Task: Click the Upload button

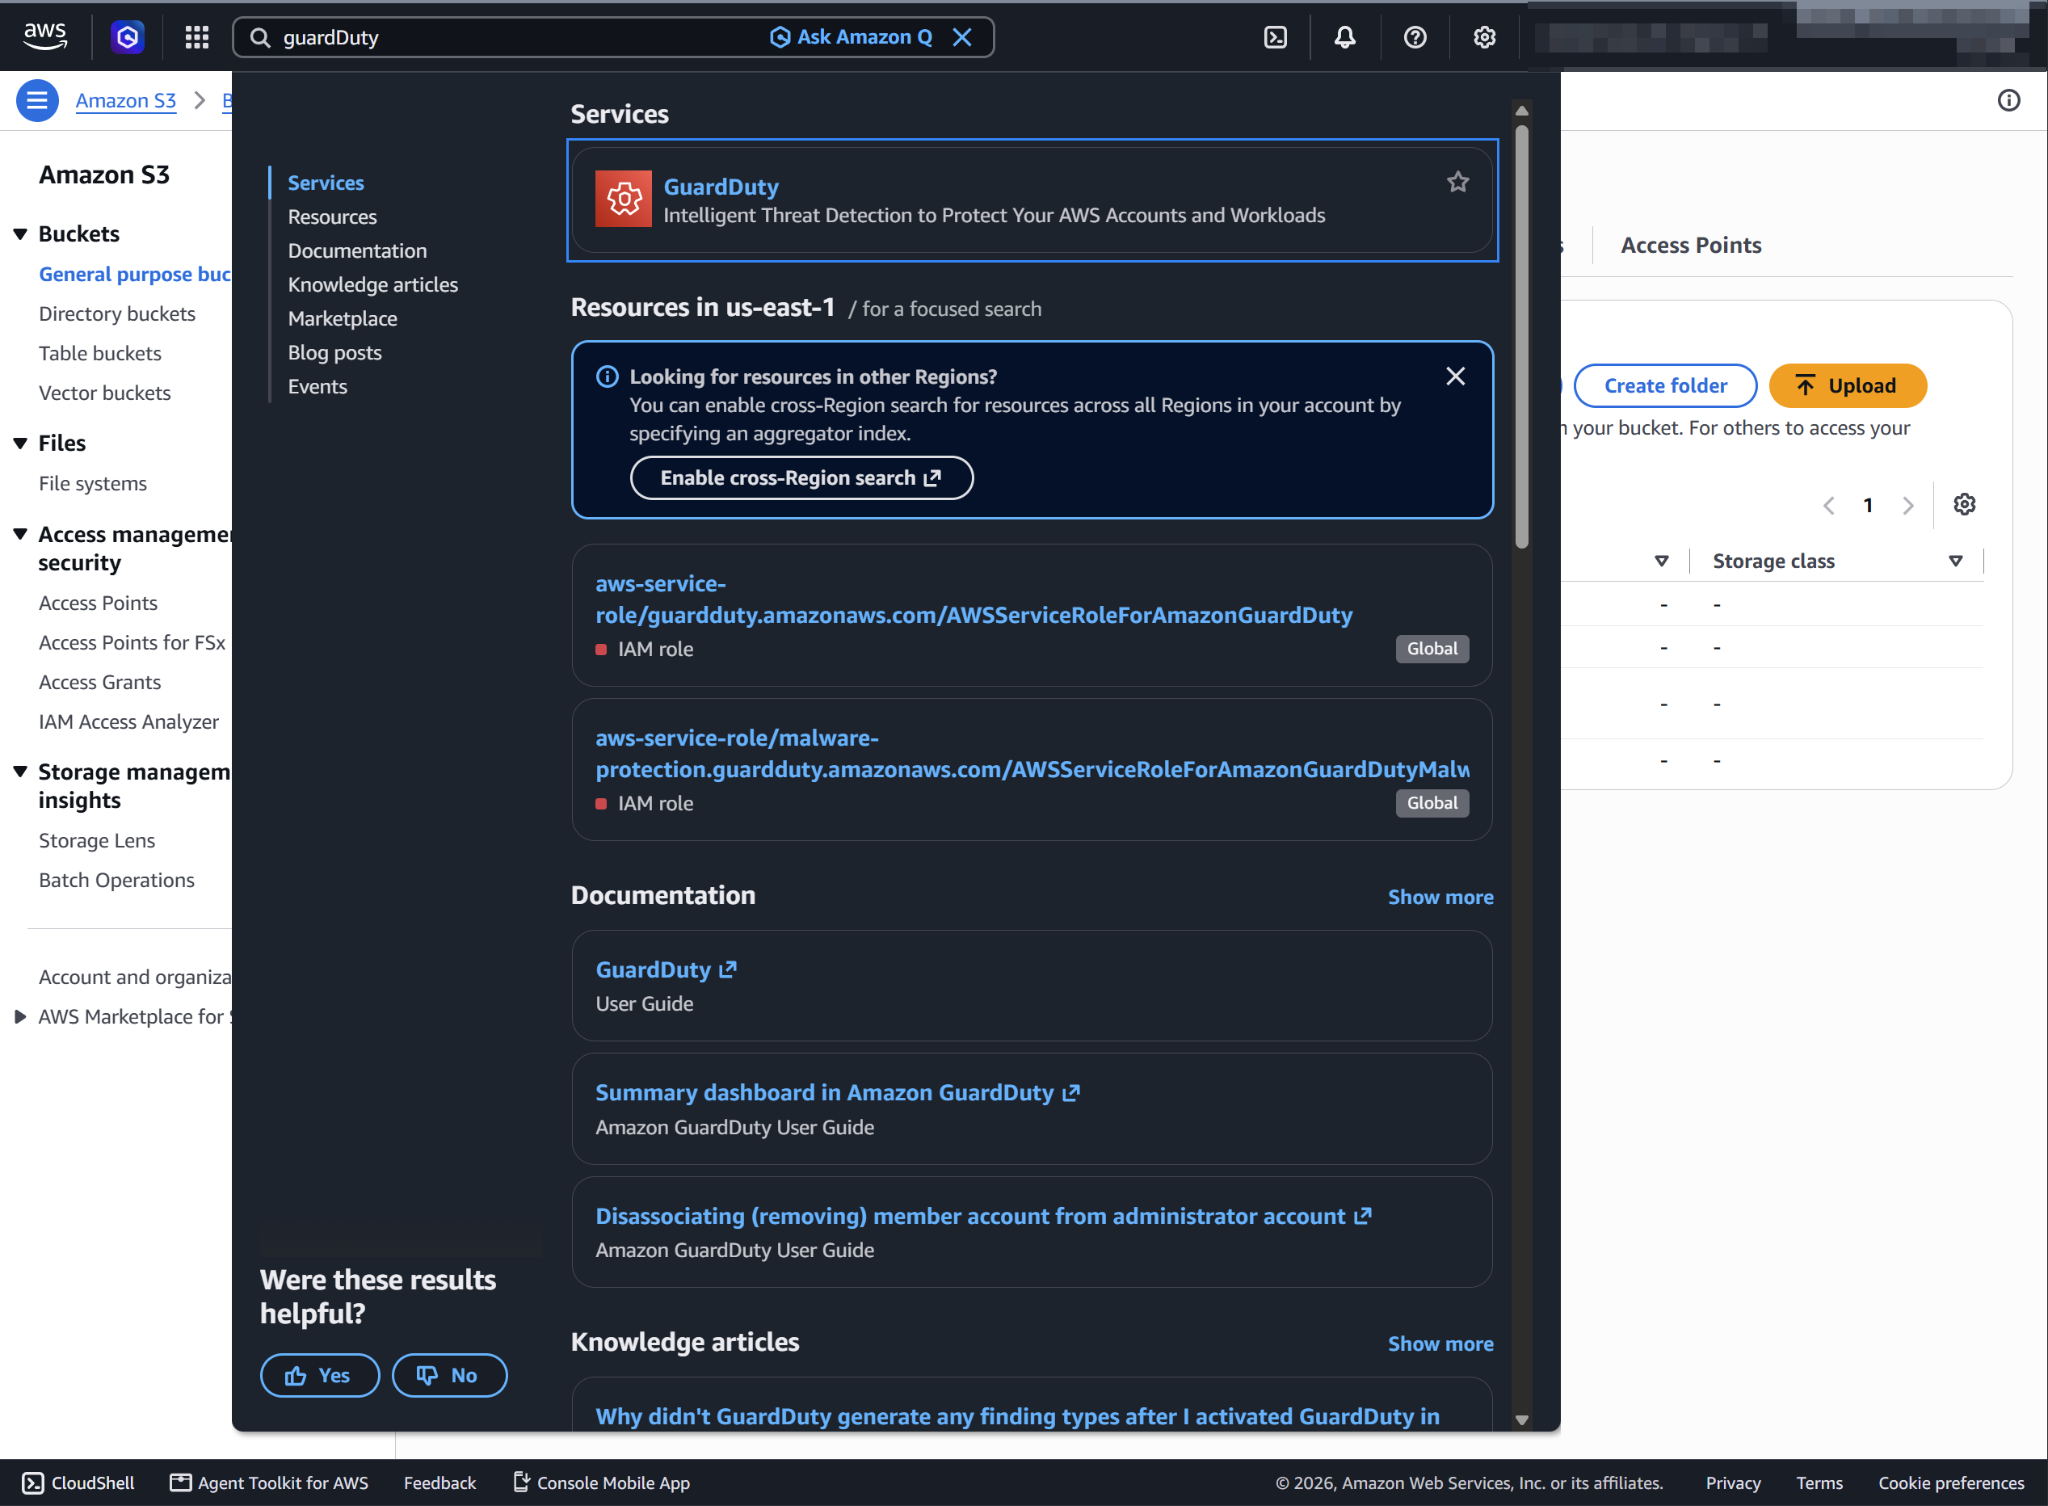Action: pos(1847,386)
